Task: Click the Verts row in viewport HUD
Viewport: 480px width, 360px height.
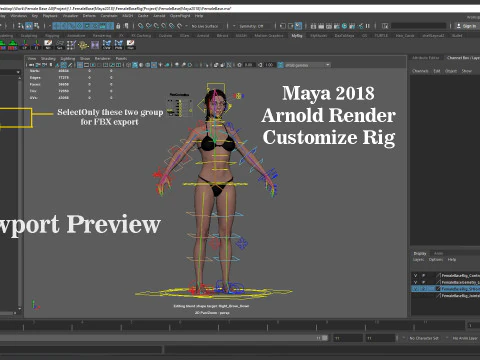Action: click(70, 71)
